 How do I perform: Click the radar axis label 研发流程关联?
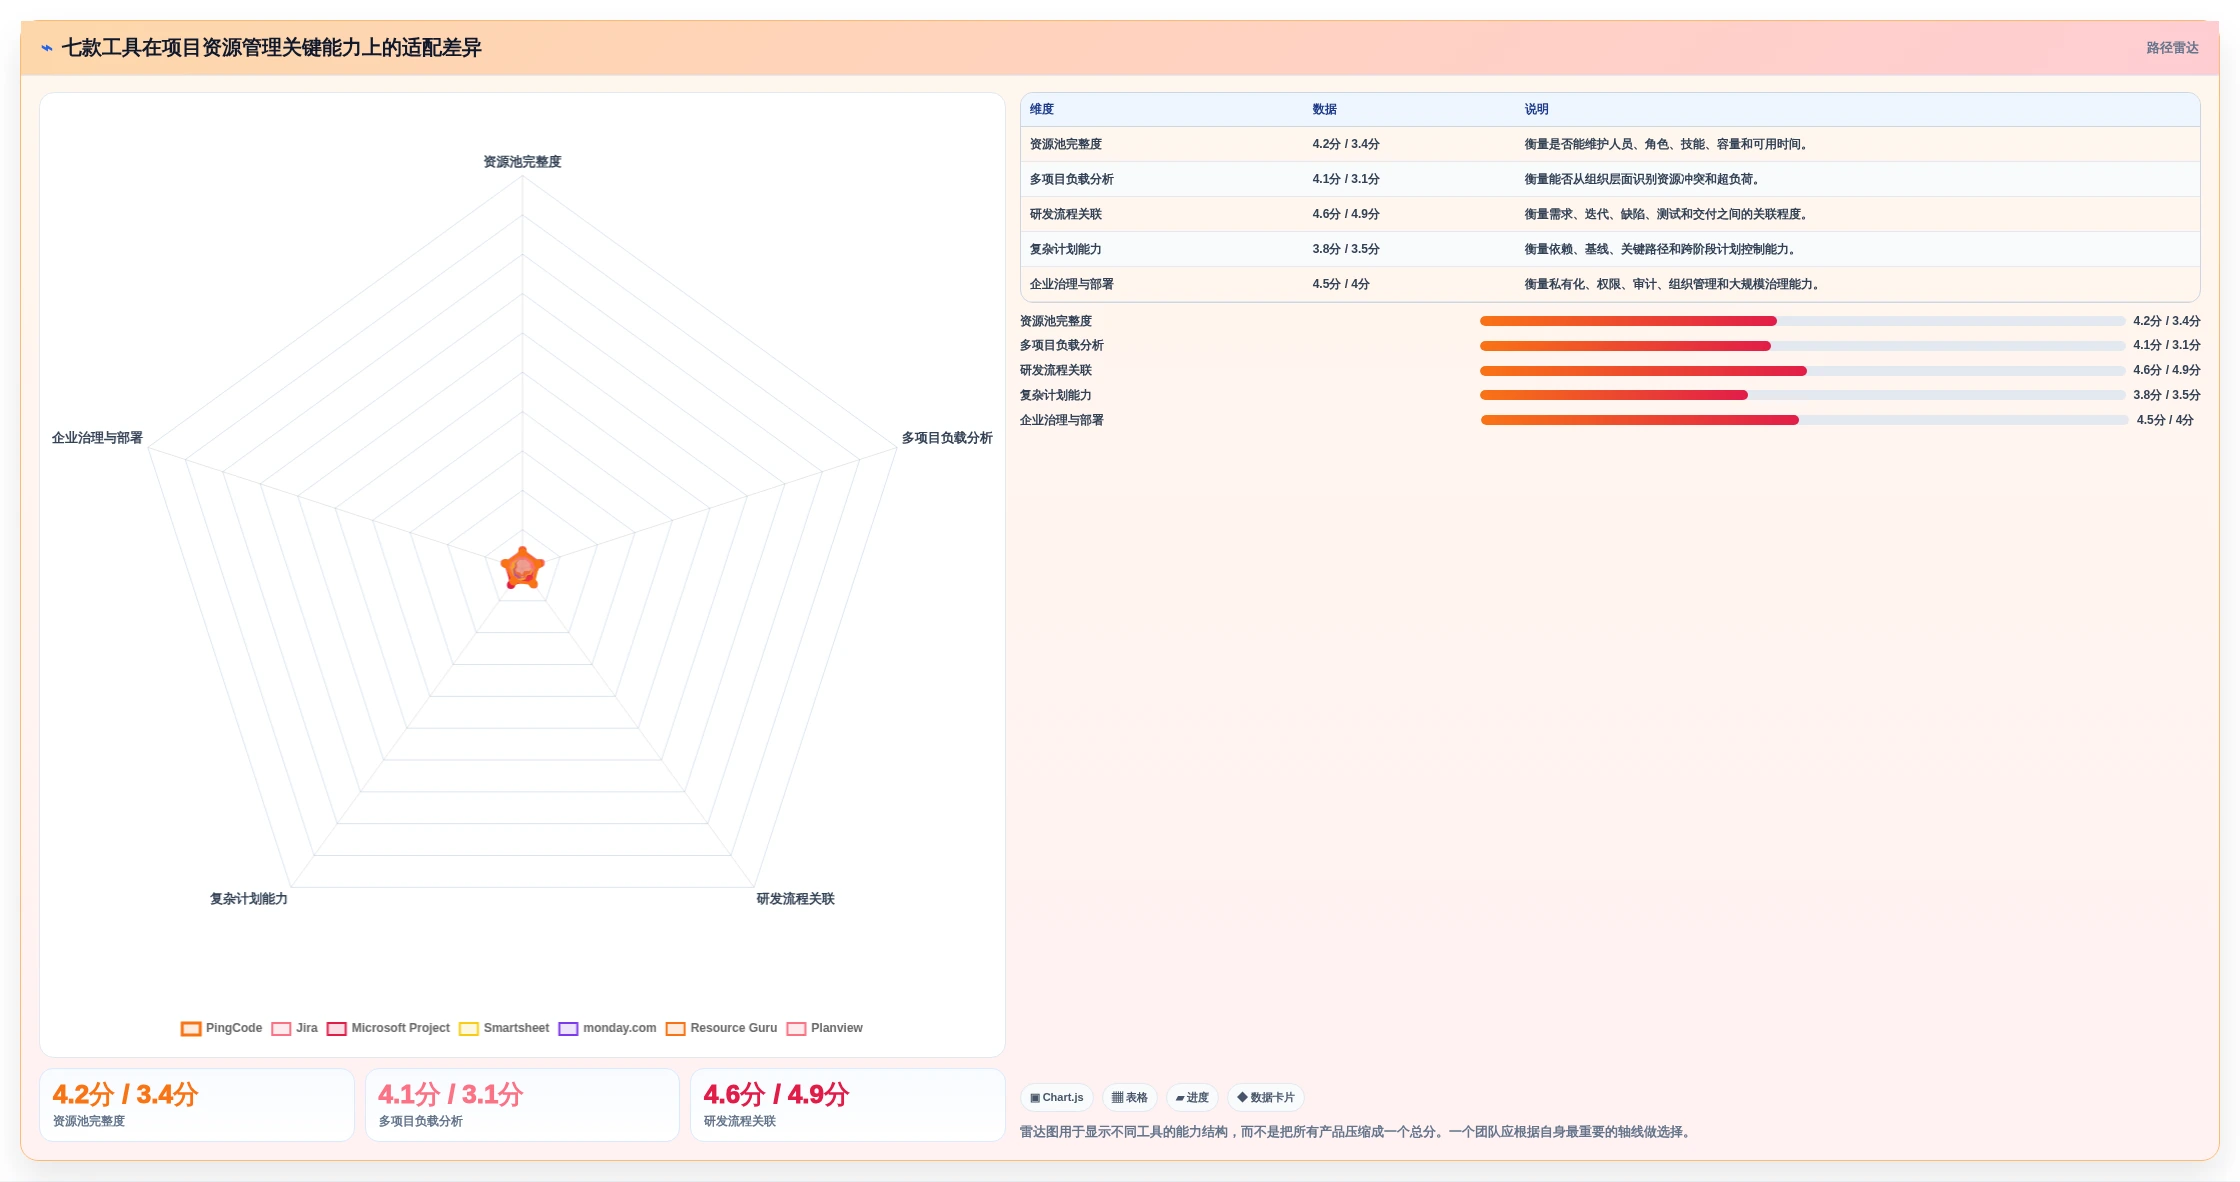(795, 899)
